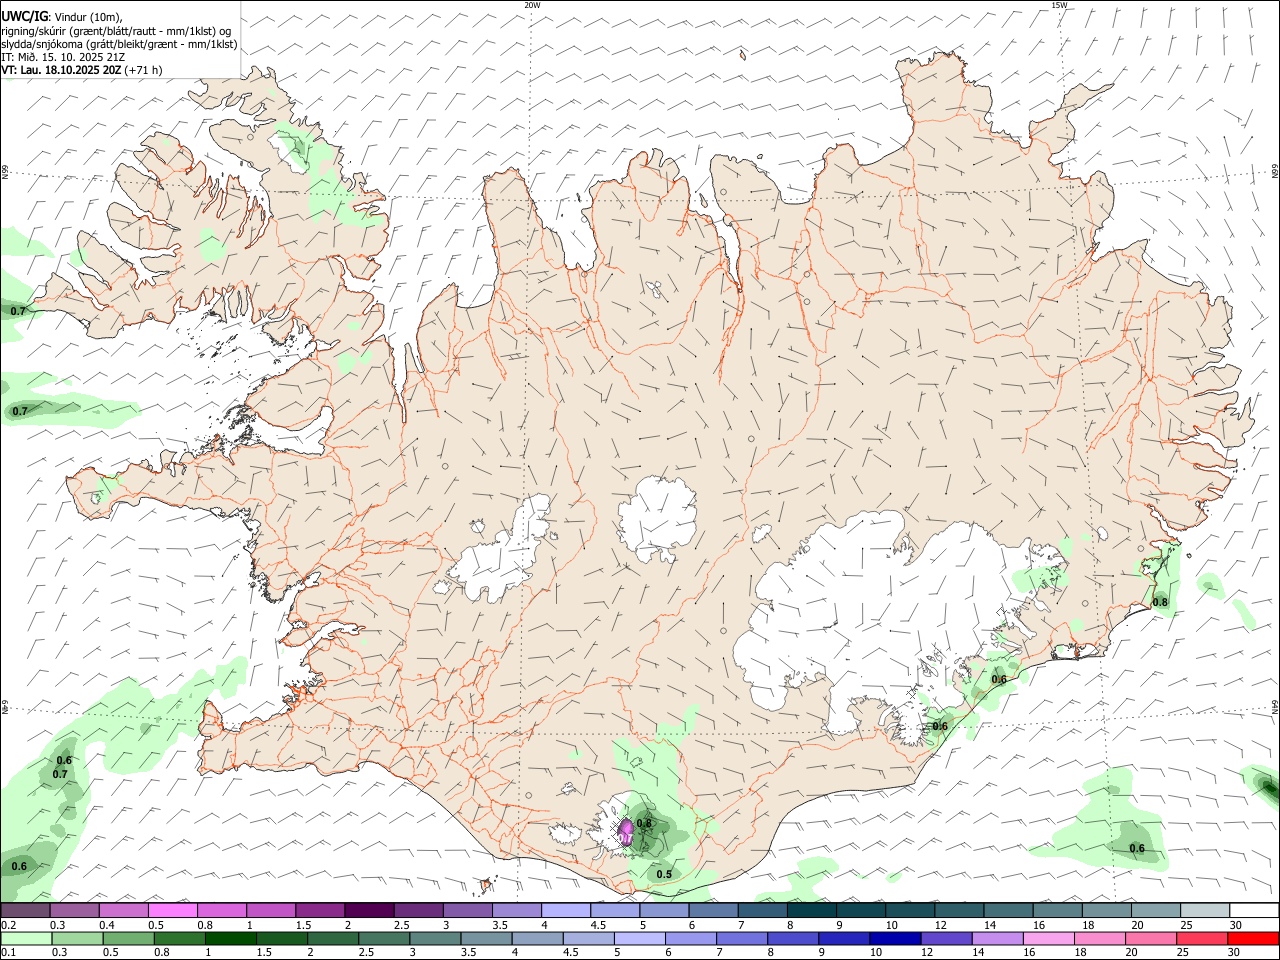
Task: Click the '30' label ending the rain scale
Action: point(1233,953)
